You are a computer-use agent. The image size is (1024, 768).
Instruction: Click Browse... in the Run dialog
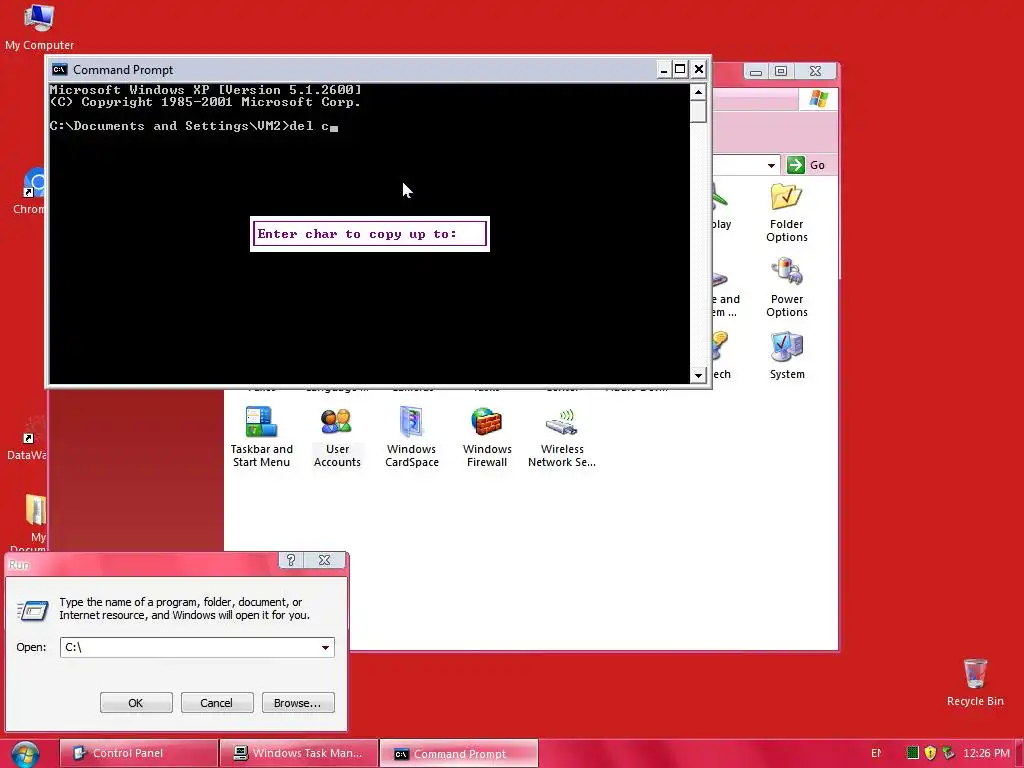(298, 703)
